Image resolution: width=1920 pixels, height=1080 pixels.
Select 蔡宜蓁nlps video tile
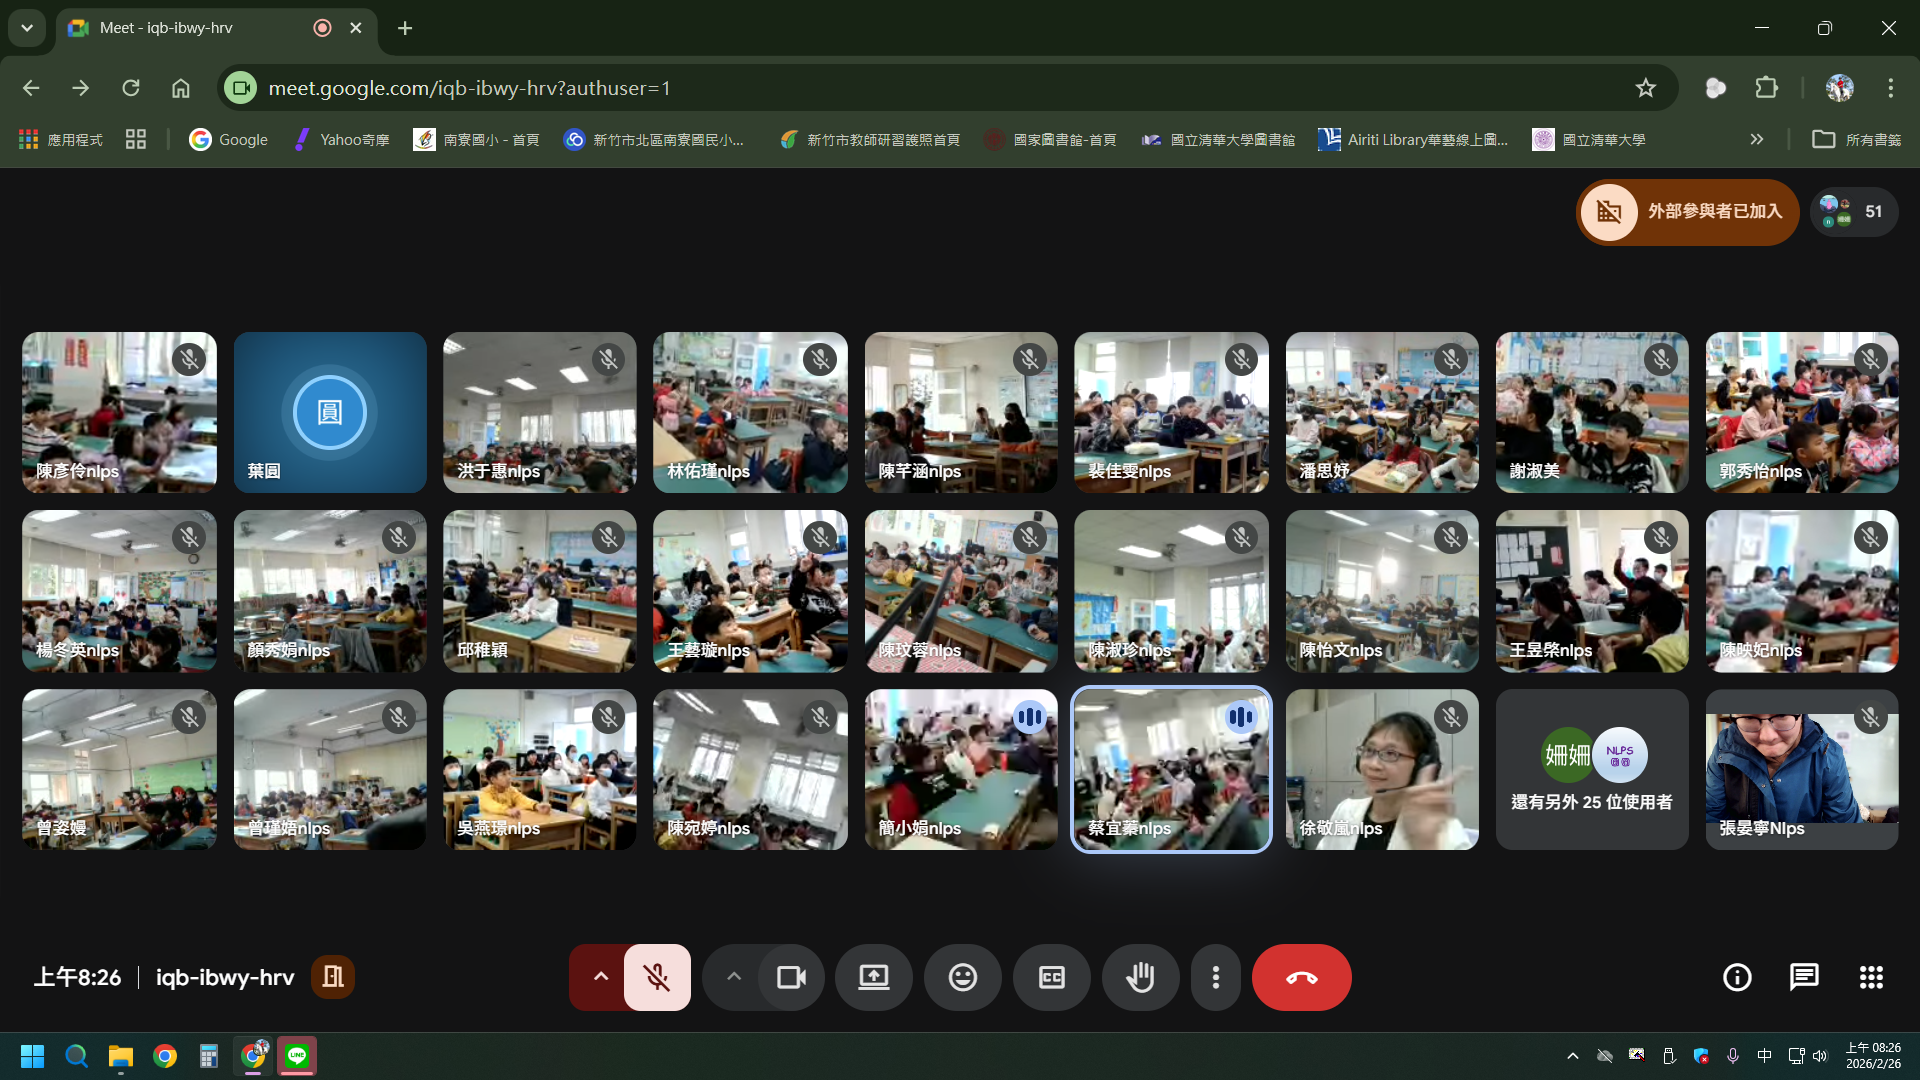[x=1171, y=769]
